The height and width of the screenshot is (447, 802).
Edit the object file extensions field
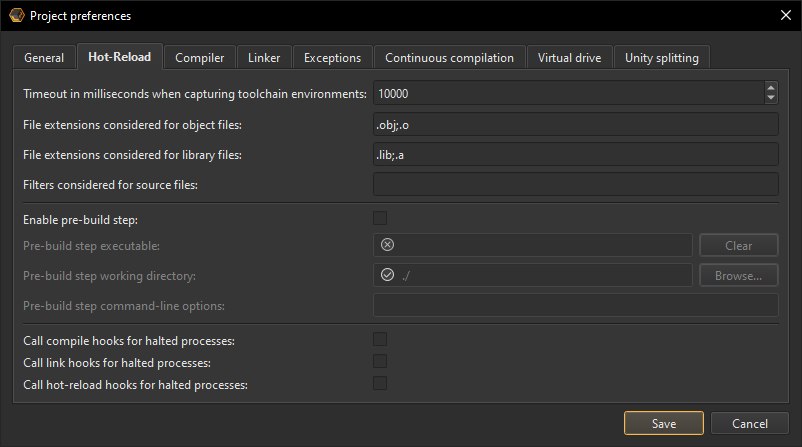(x=576, y=124)
